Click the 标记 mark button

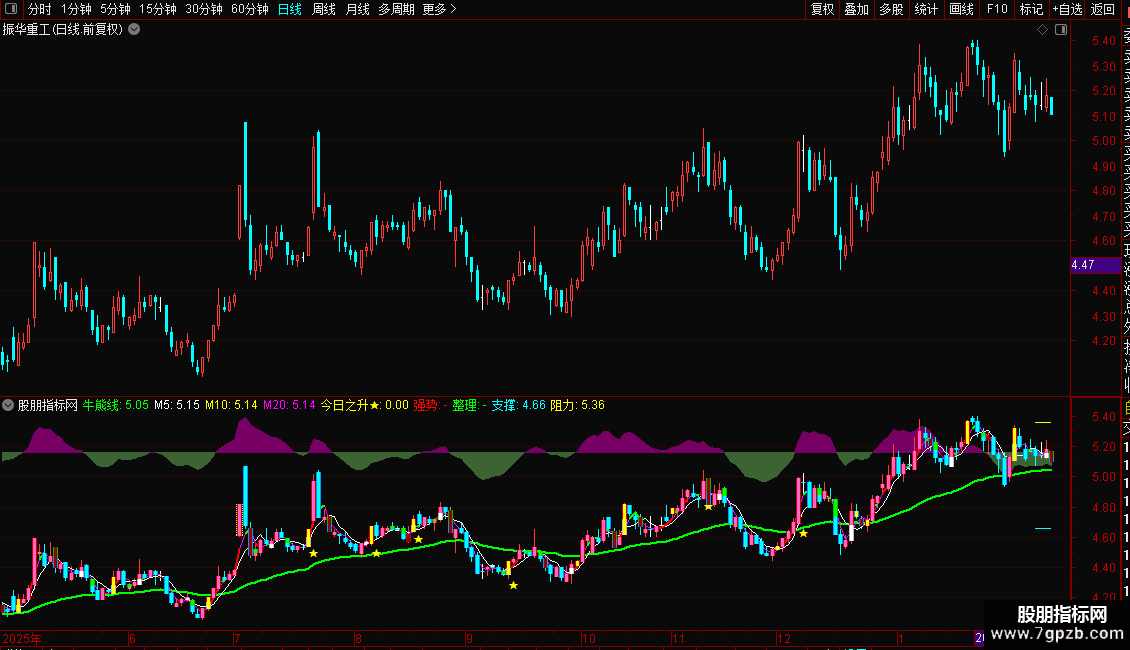coord(1031,9)
